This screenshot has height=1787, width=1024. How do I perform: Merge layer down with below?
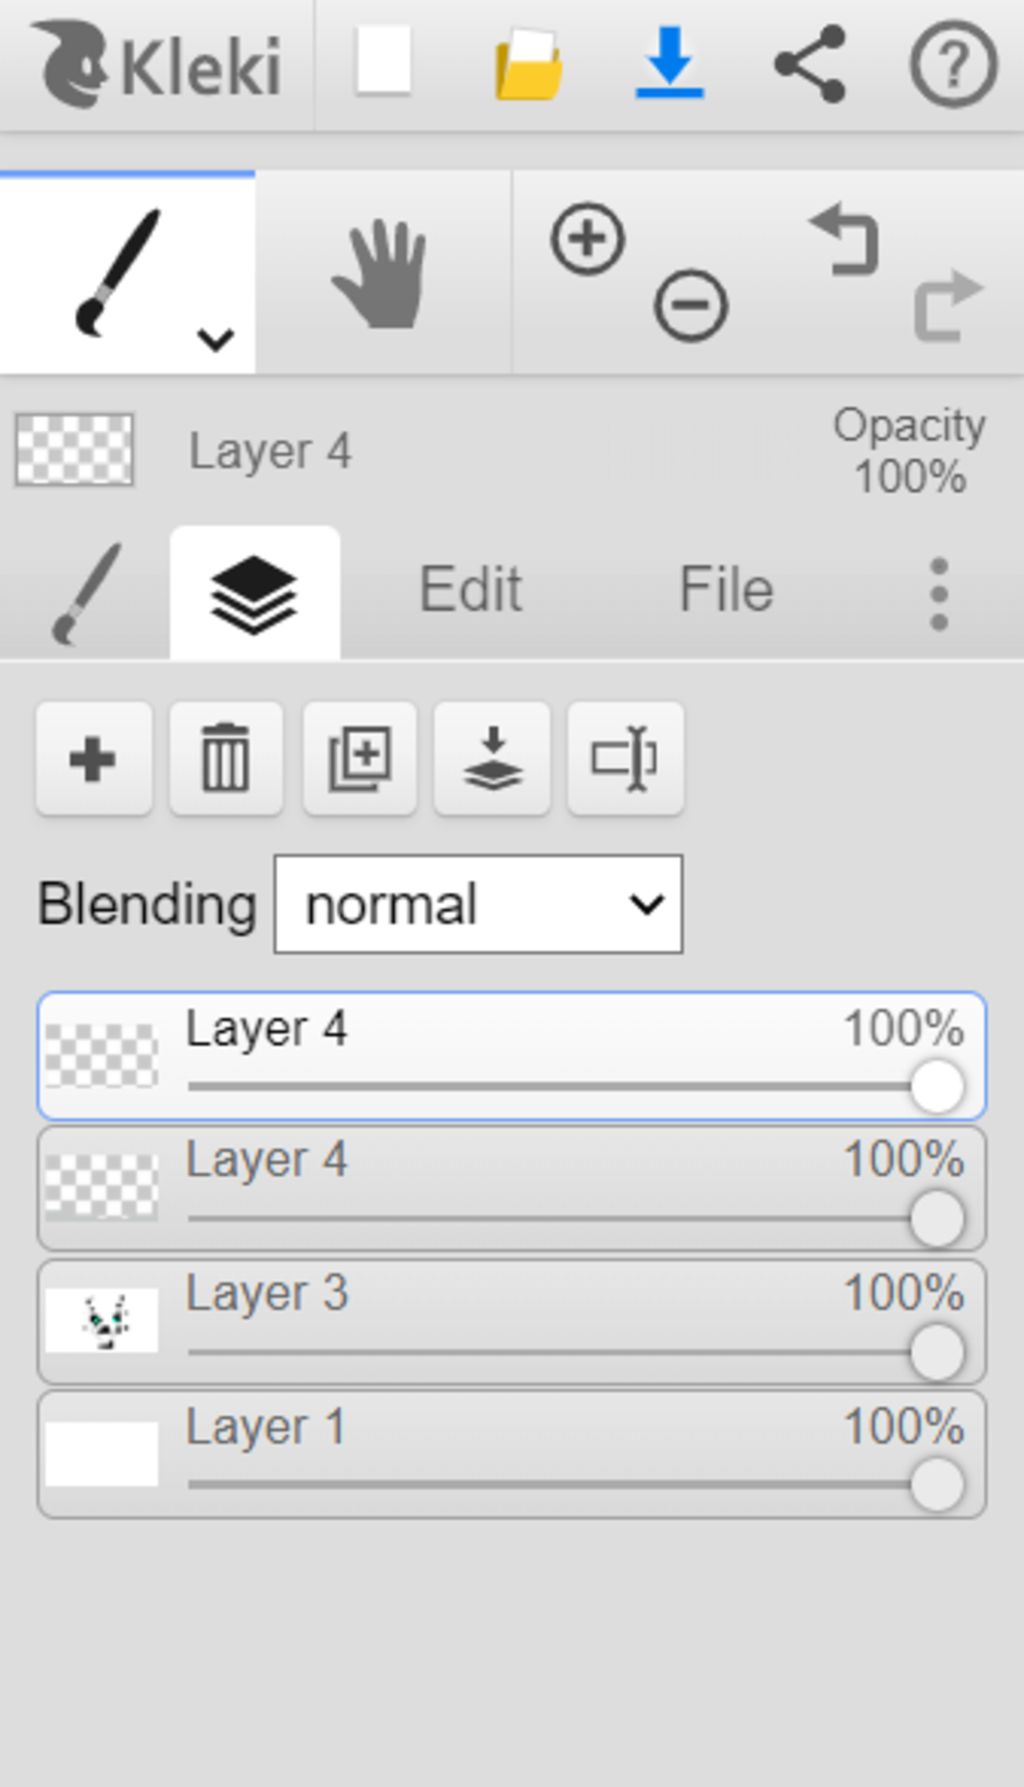pos(492,759)
